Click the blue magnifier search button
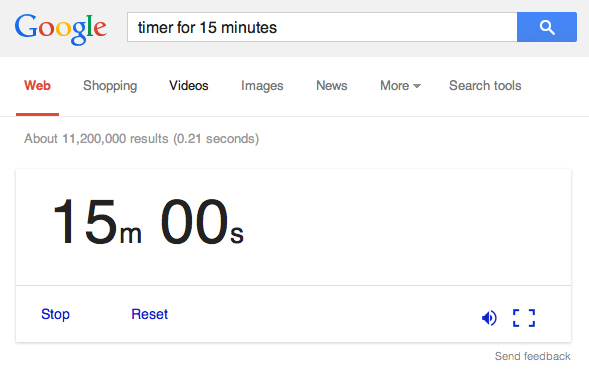This screenshot has height=372, width=589. [x=547, y=27]
